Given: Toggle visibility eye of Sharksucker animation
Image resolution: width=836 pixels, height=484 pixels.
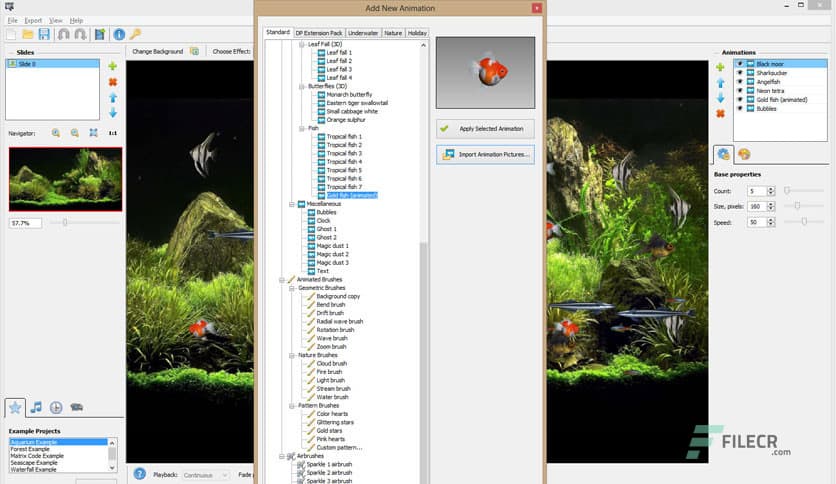Looking at the screenshot, I should point(739,73).
